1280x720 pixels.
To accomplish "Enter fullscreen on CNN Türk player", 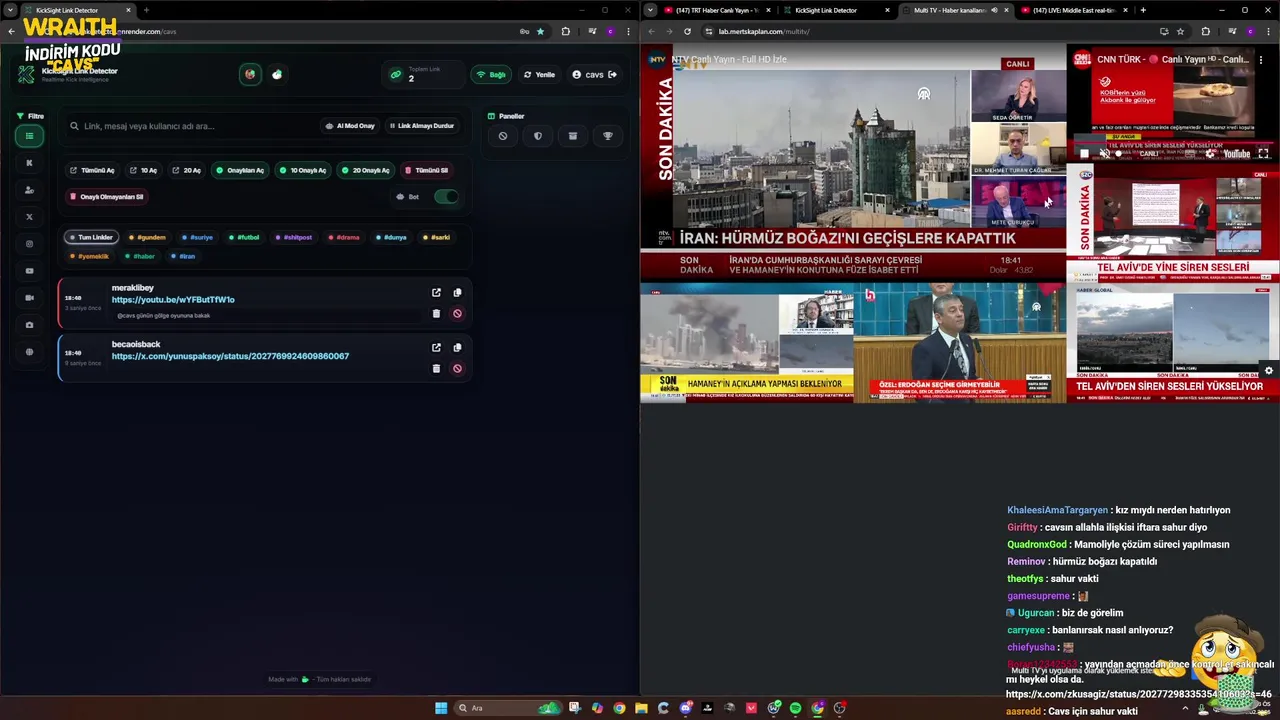I will pos(1263,154).
